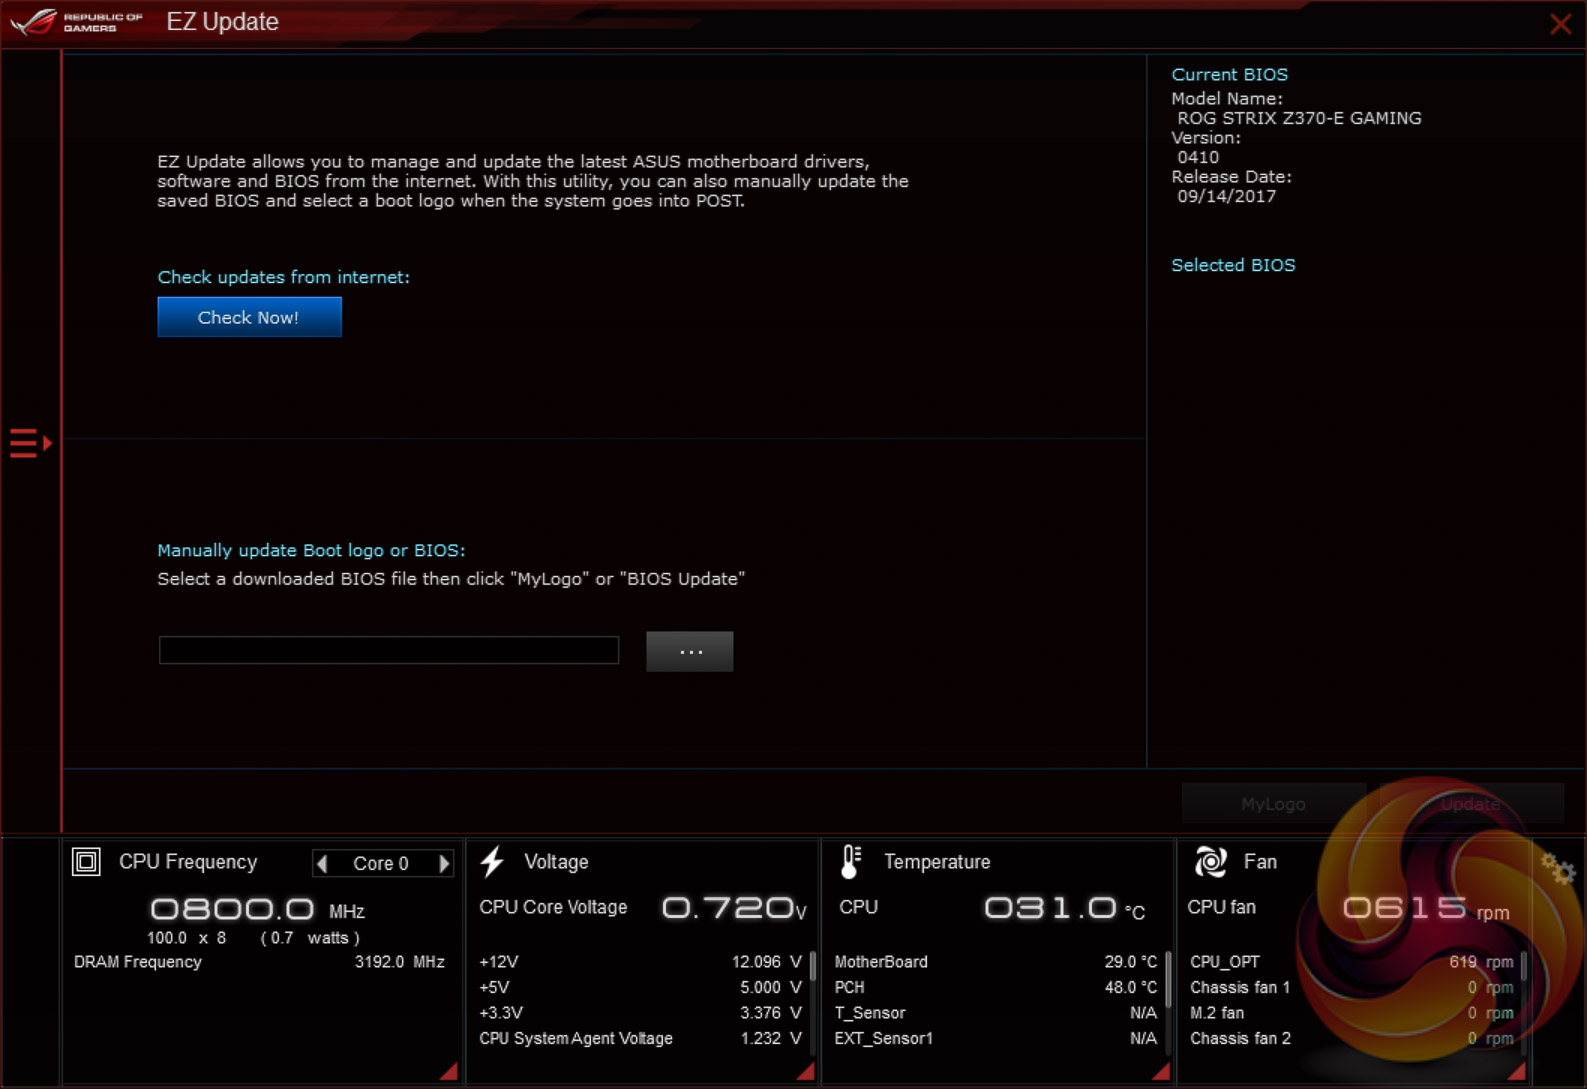Close the EZ Update window
The image size is (1587, 1089).
1560,24
